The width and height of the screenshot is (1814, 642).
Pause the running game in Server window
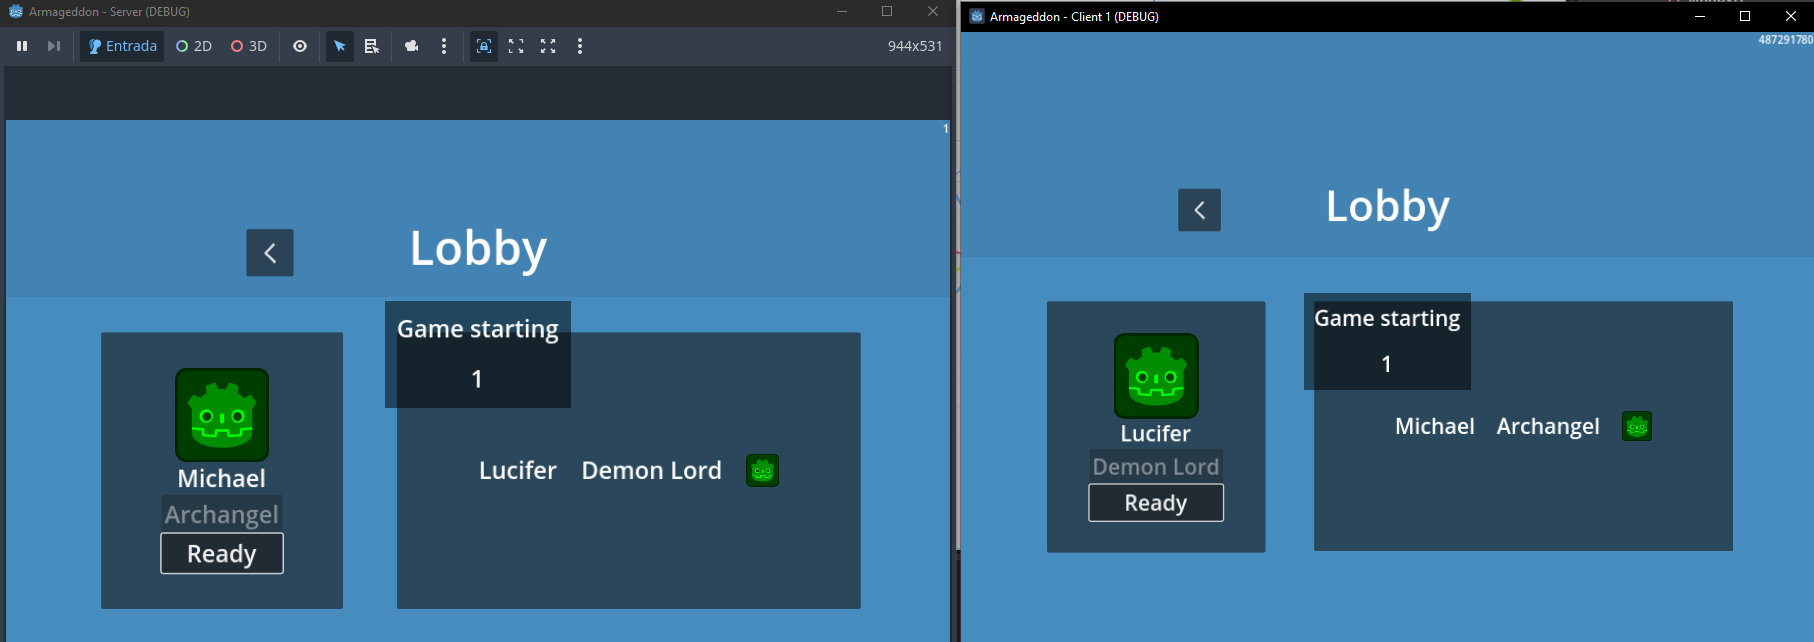coord(22,46)
